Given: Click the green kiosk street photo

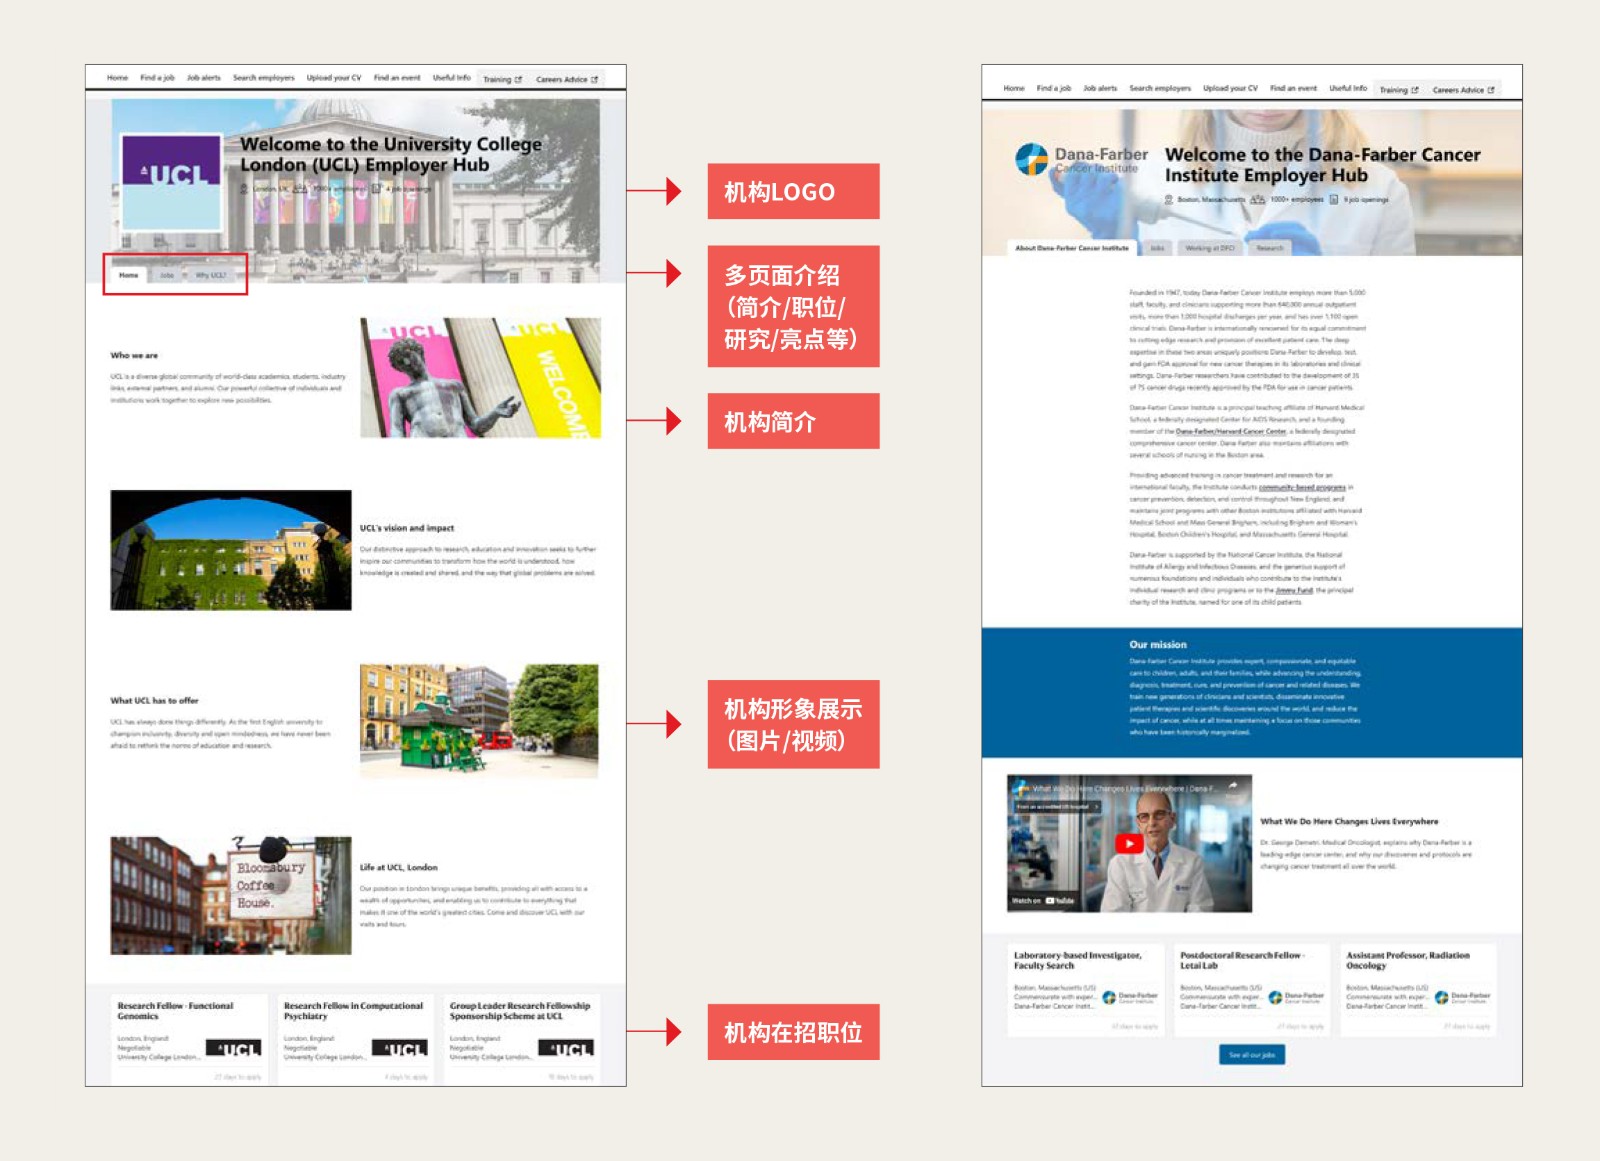Looking at the screenshot, I should 479,721.
